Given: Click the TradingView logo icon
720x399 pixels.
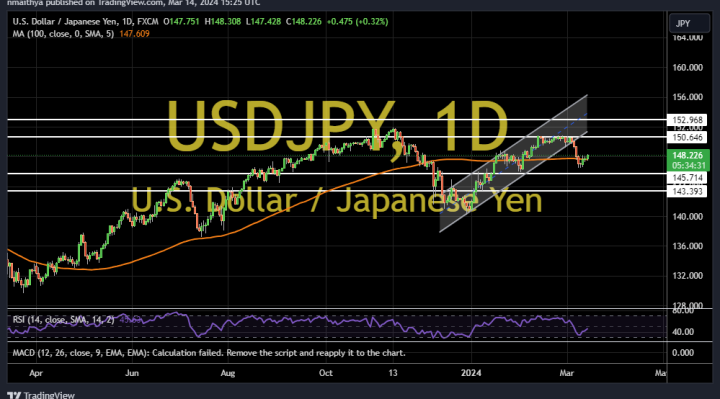Looking at the screenshot, I should [14, 395].
